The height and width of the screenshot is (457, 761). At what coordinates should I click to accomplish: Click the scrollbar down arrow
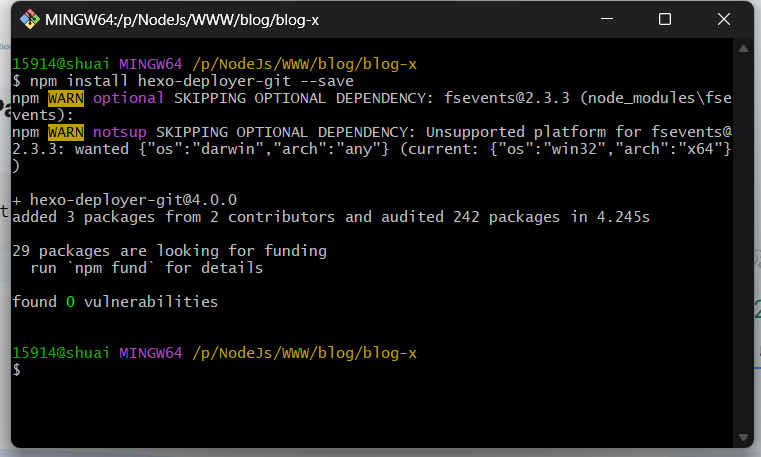741,437
